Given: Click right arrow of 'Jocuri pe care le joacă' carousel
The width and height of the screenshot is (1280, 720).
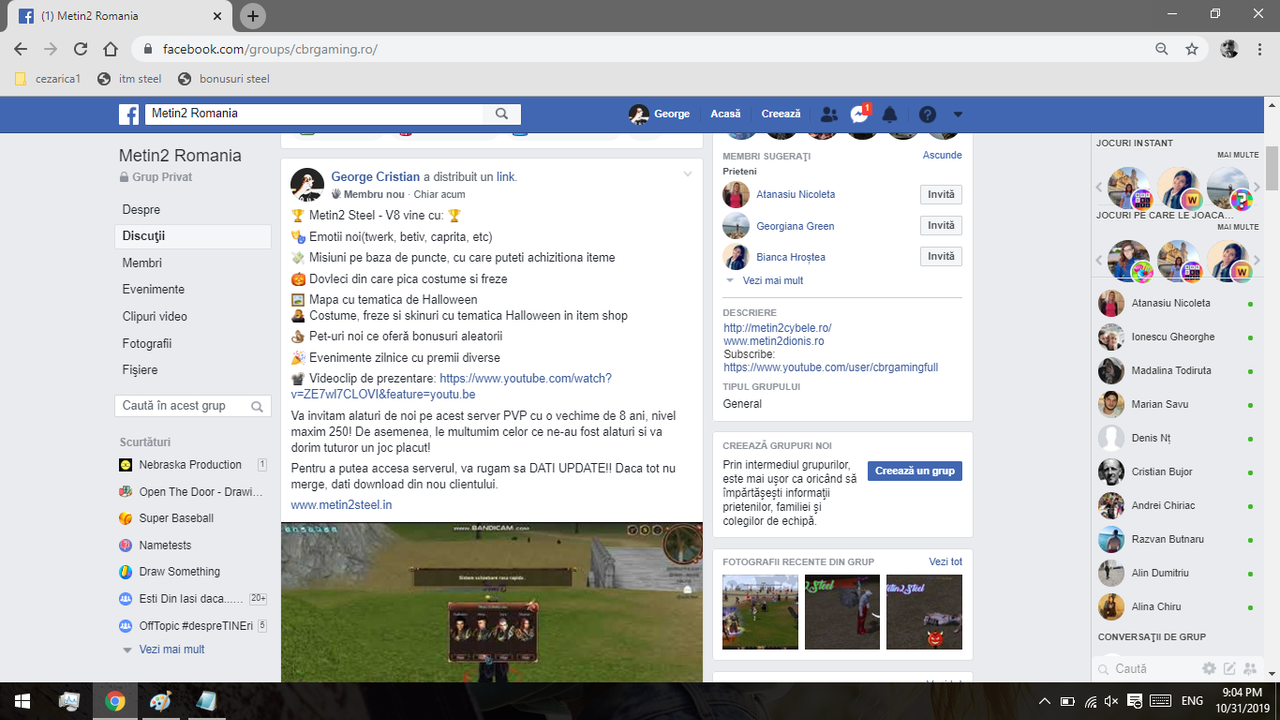Looking at the screenshot, I should click(x=1257, y=262).
